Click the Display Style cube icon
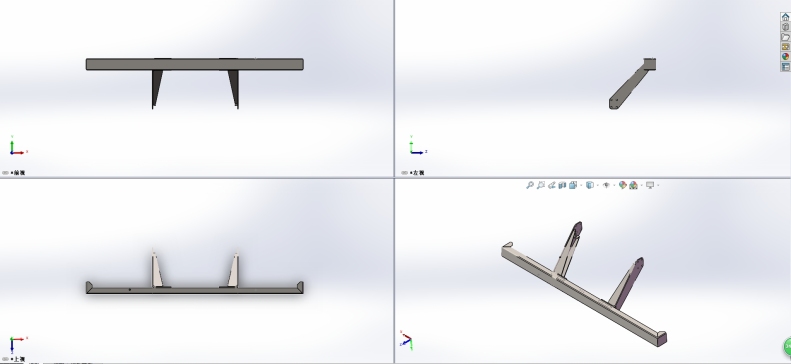This screenshot has height=364, width=791. [x=590, y=185]
